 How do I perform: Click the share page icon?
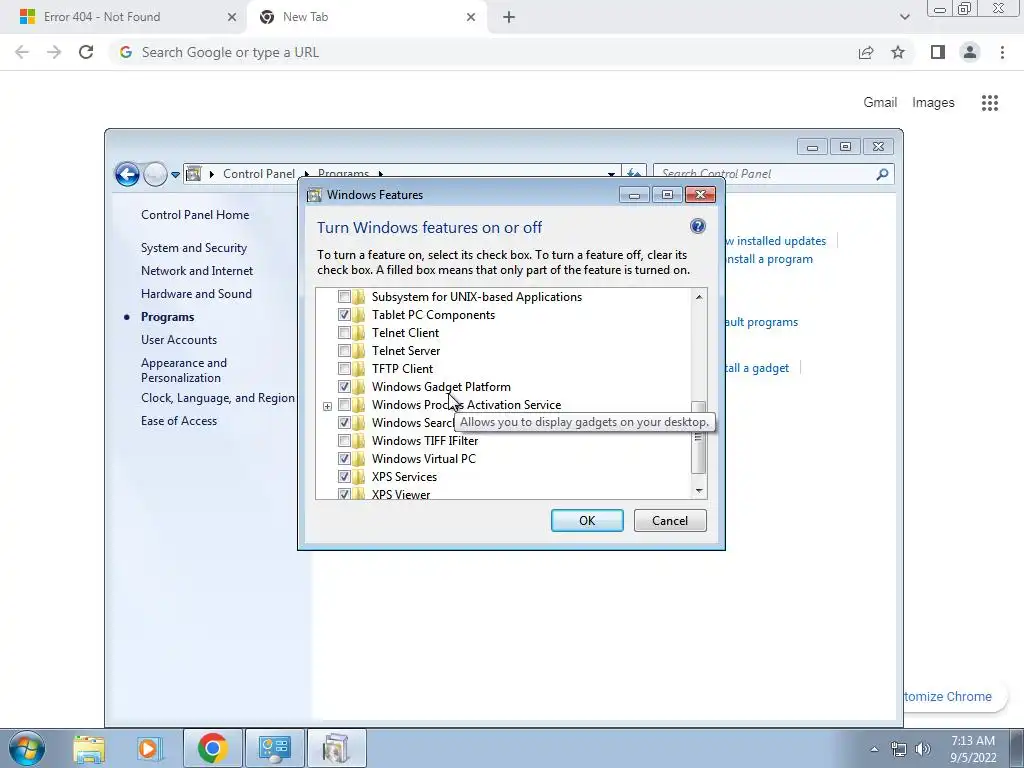(x=866, y=52)
